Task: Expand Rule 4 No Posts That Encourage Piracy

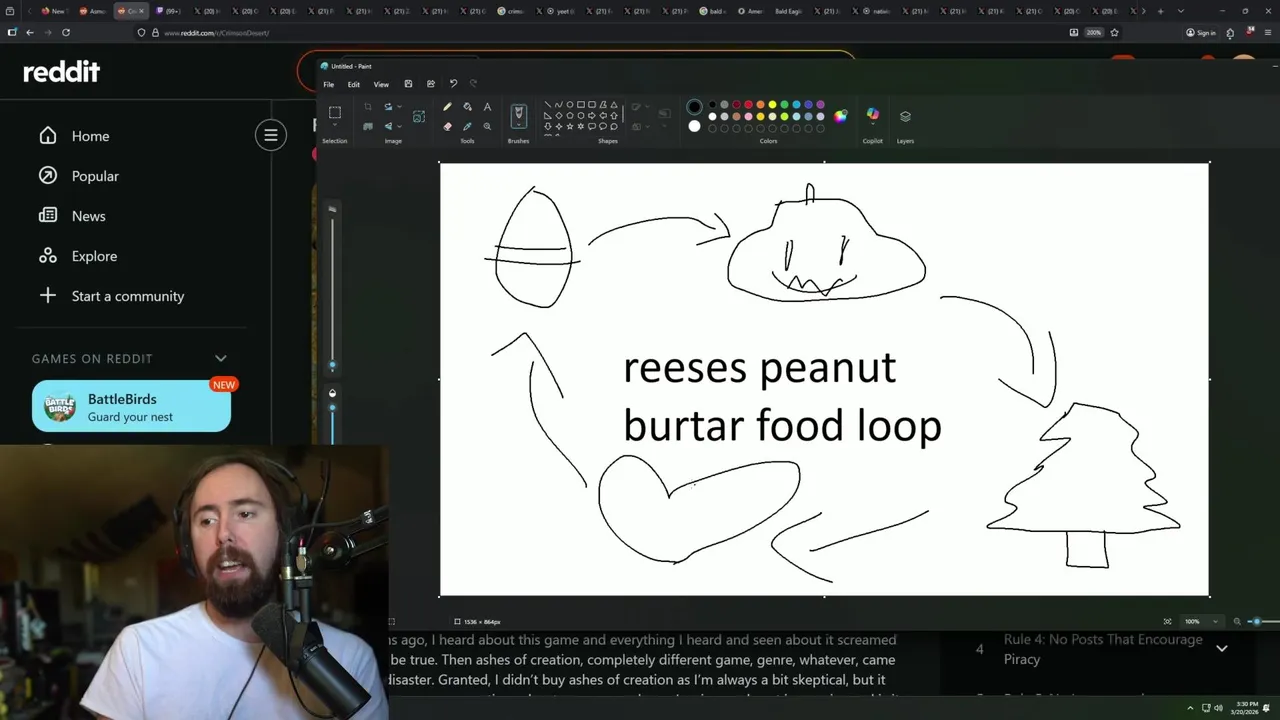Action: tap(1221, 648)
